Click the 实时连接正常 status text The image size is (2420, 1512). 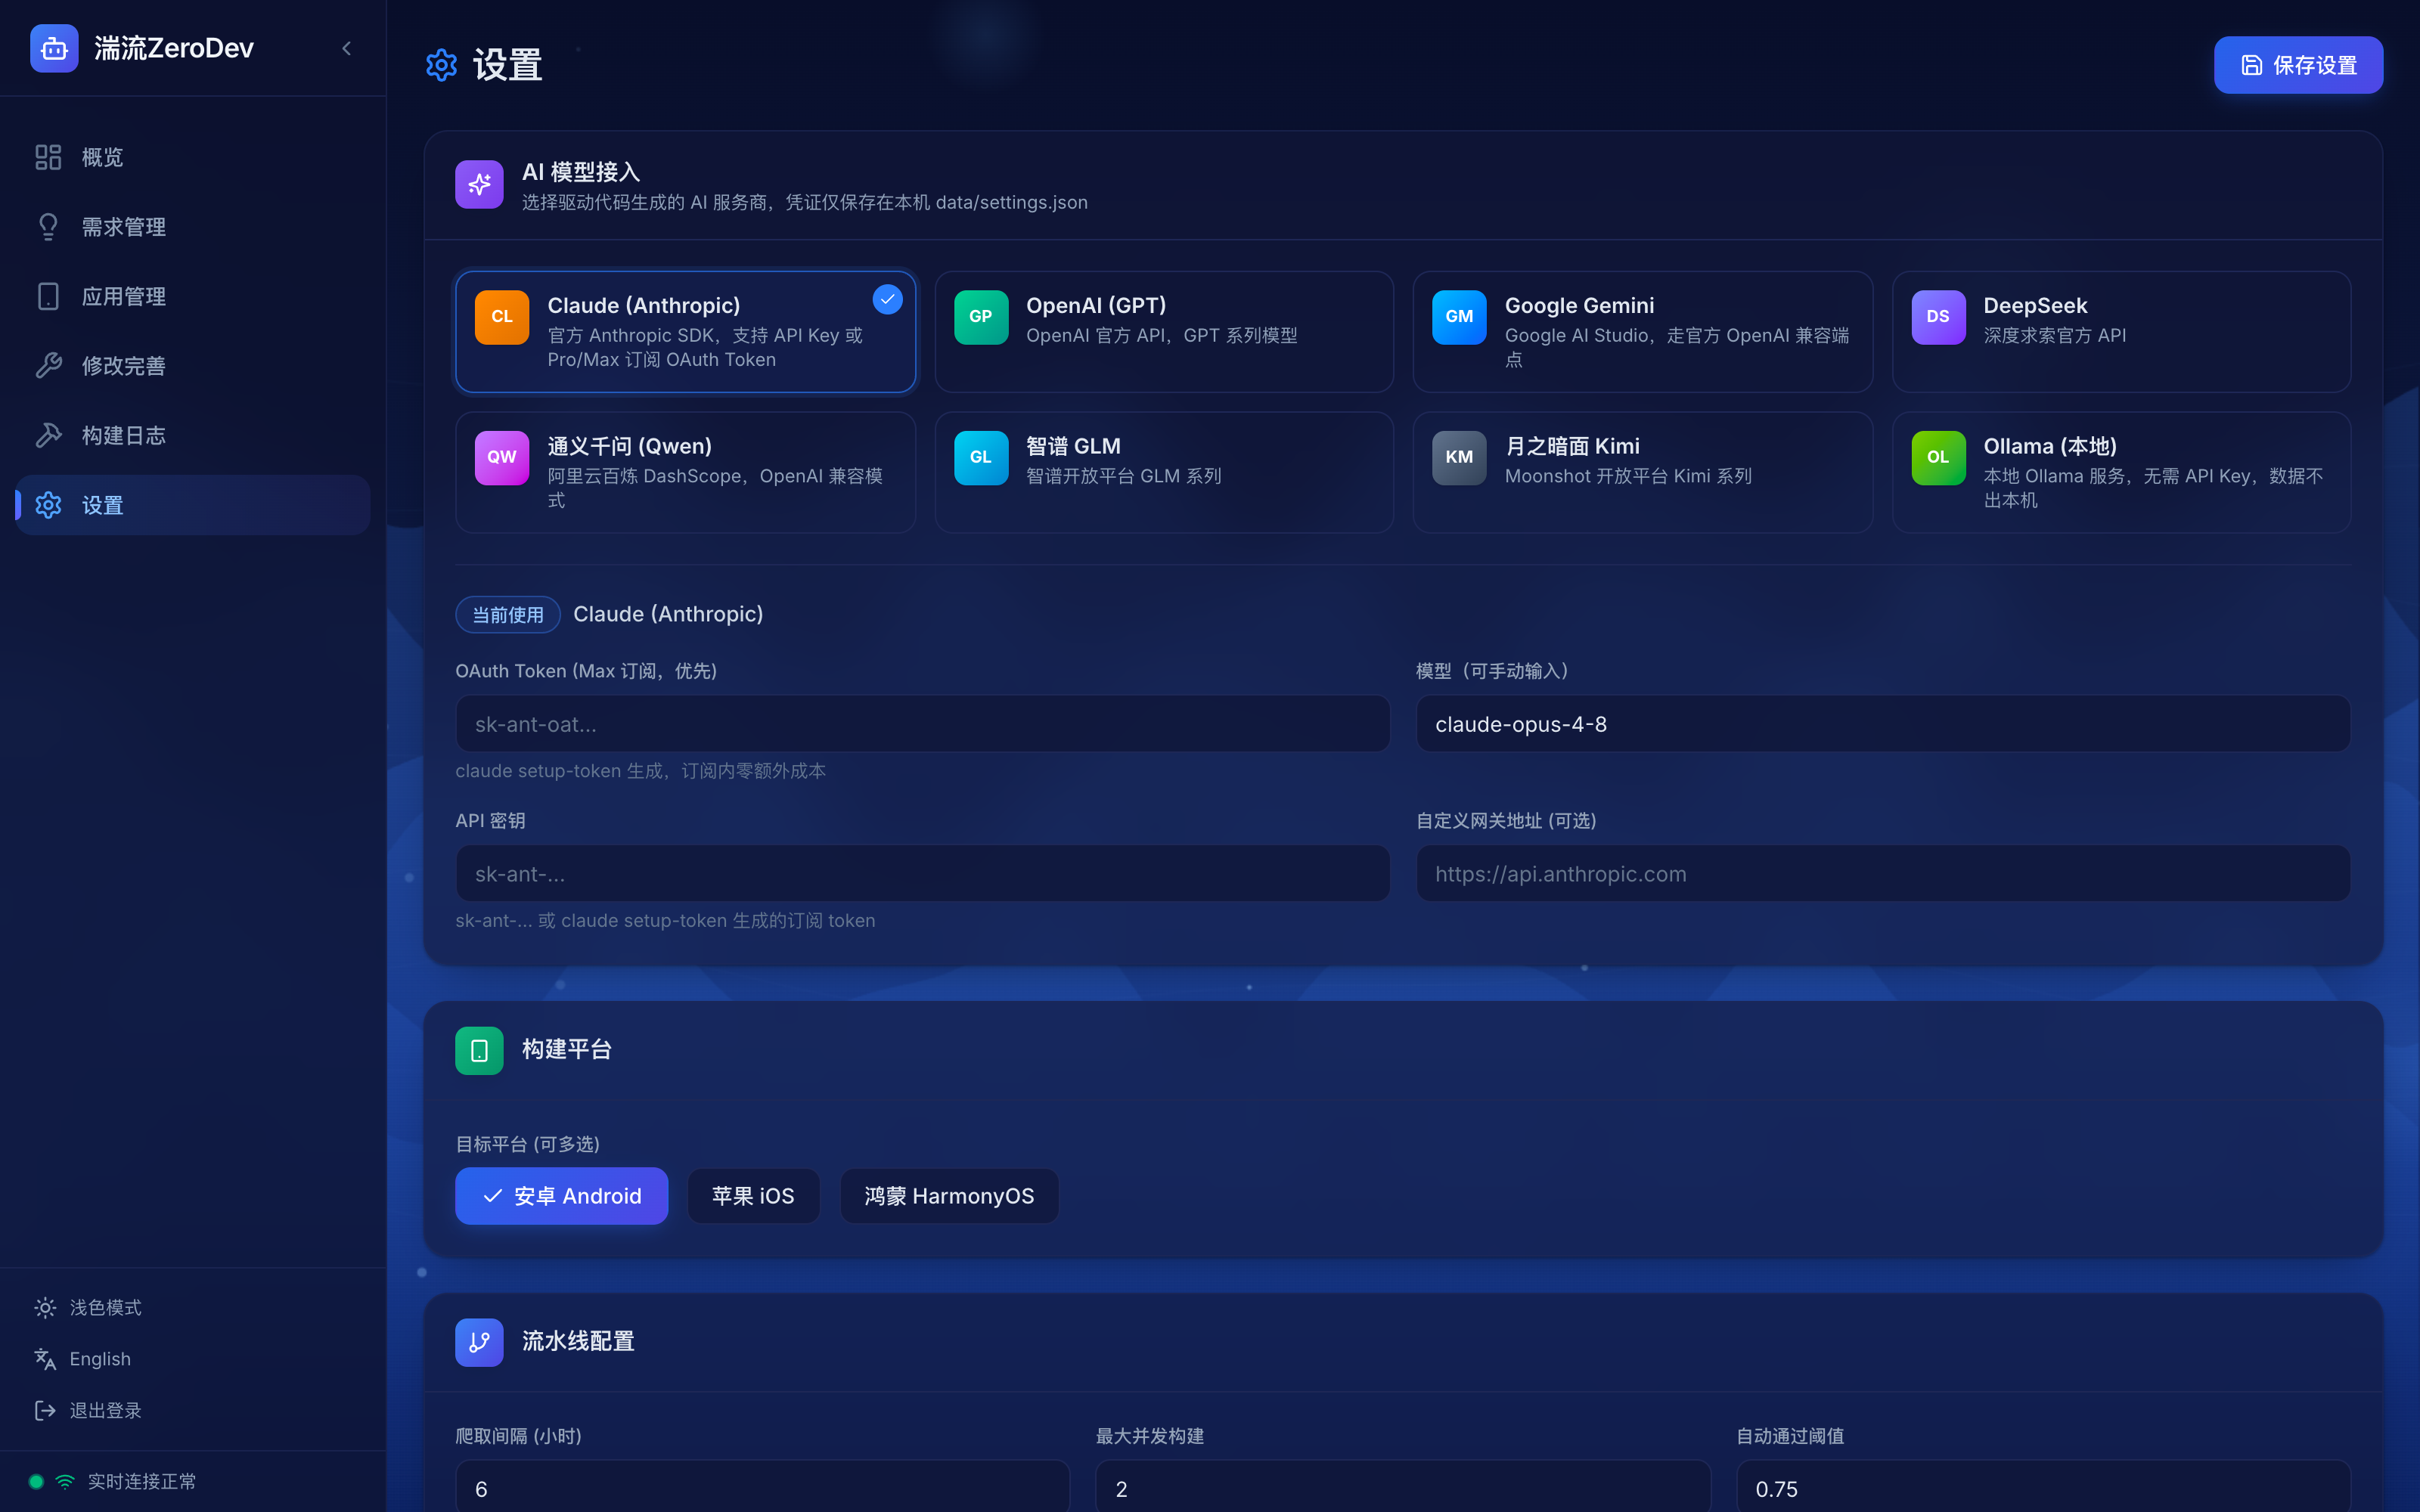coord(142,1482)
